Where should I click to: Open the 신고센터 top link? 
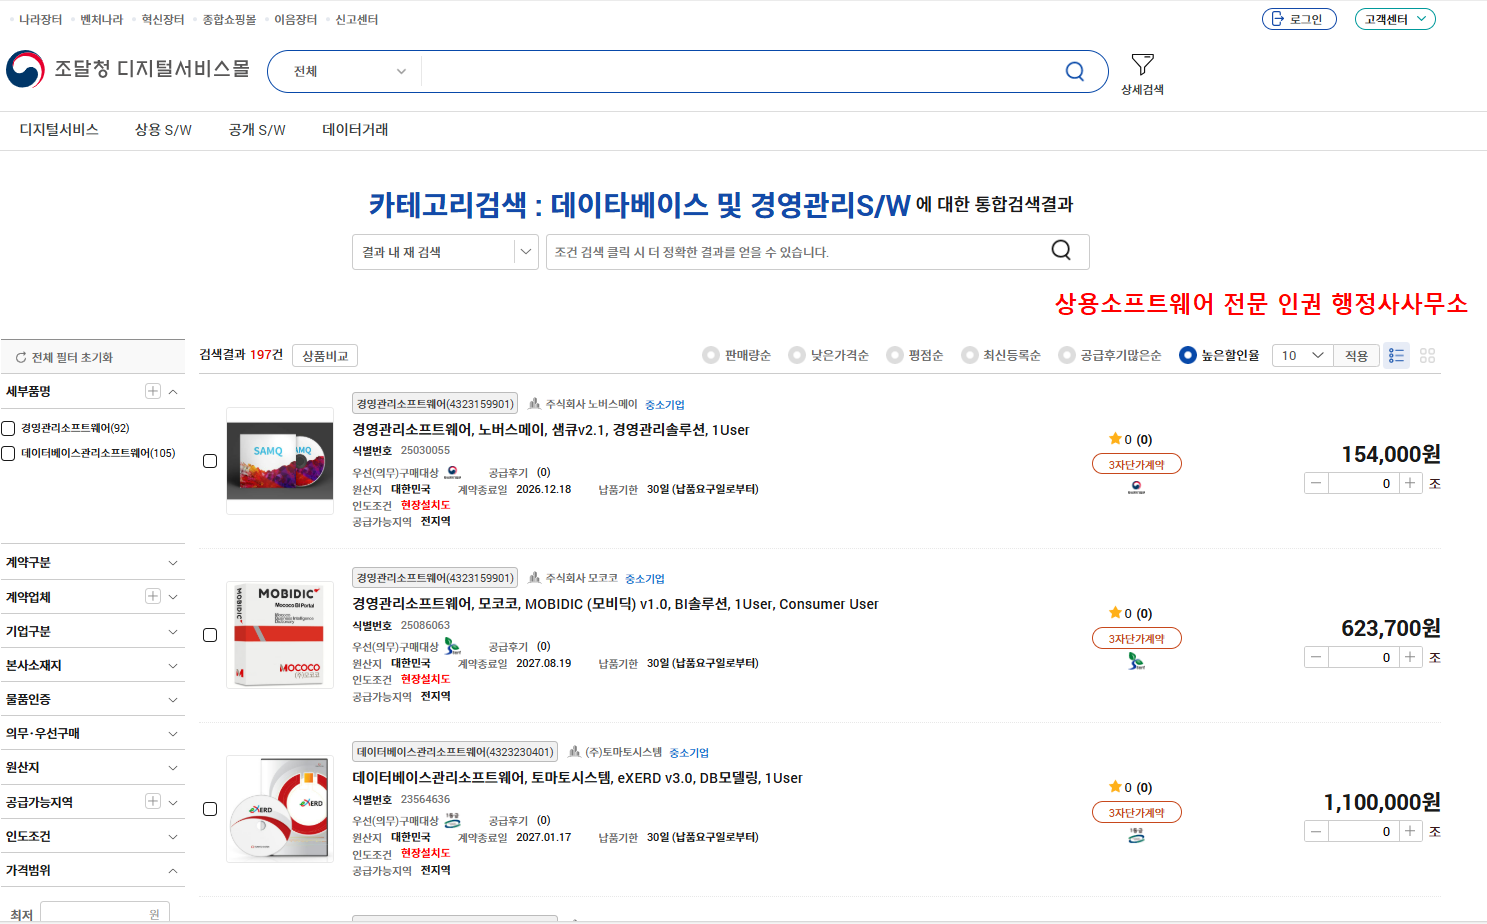click(x=356, y=19)
